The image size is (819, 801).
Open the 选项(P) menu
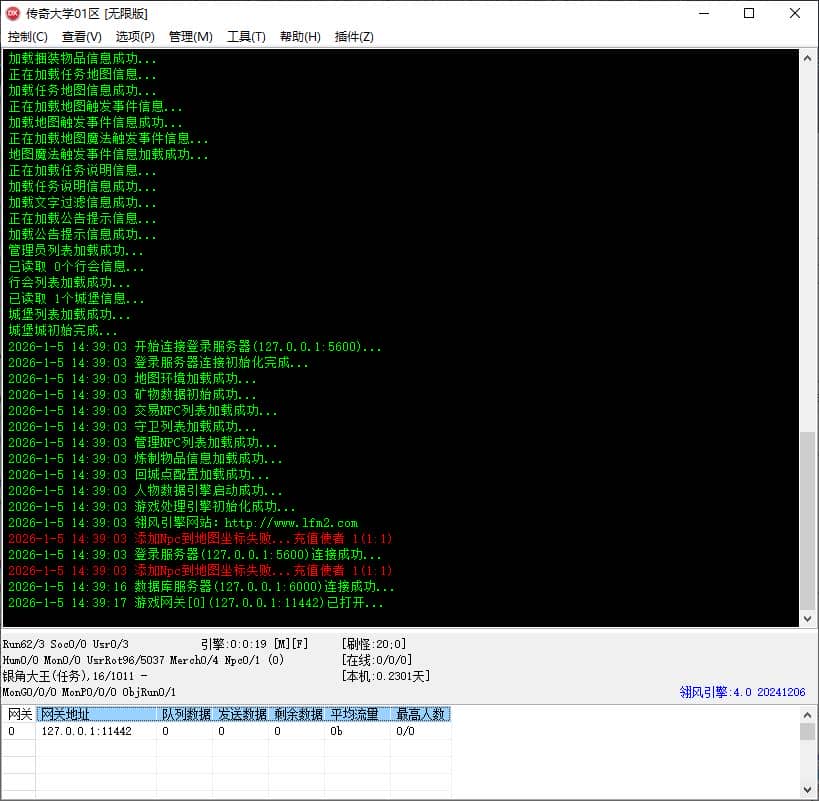(135, 37)
